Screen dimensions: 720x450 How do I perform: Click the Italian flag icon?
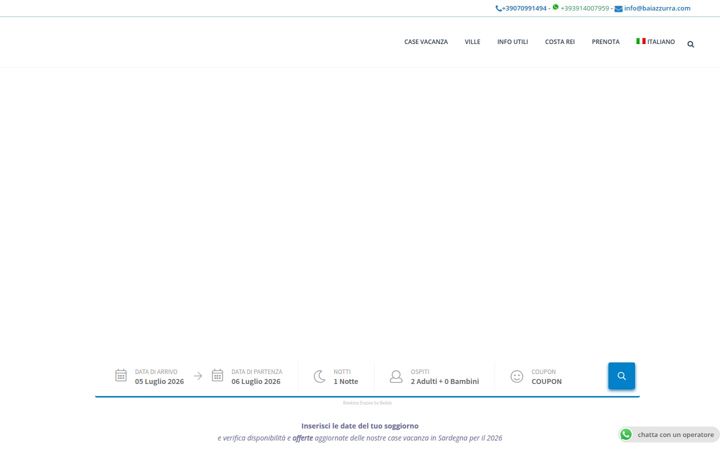pos(641,41)
